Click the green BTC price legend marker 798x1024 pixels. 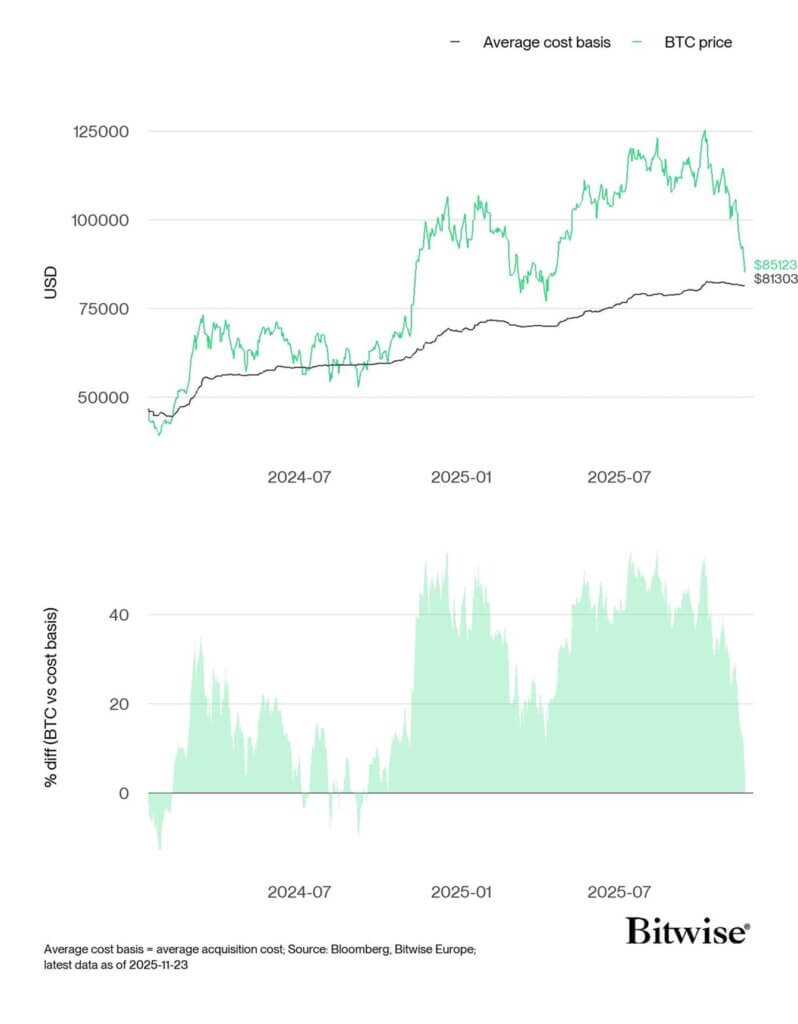[634, 43]
